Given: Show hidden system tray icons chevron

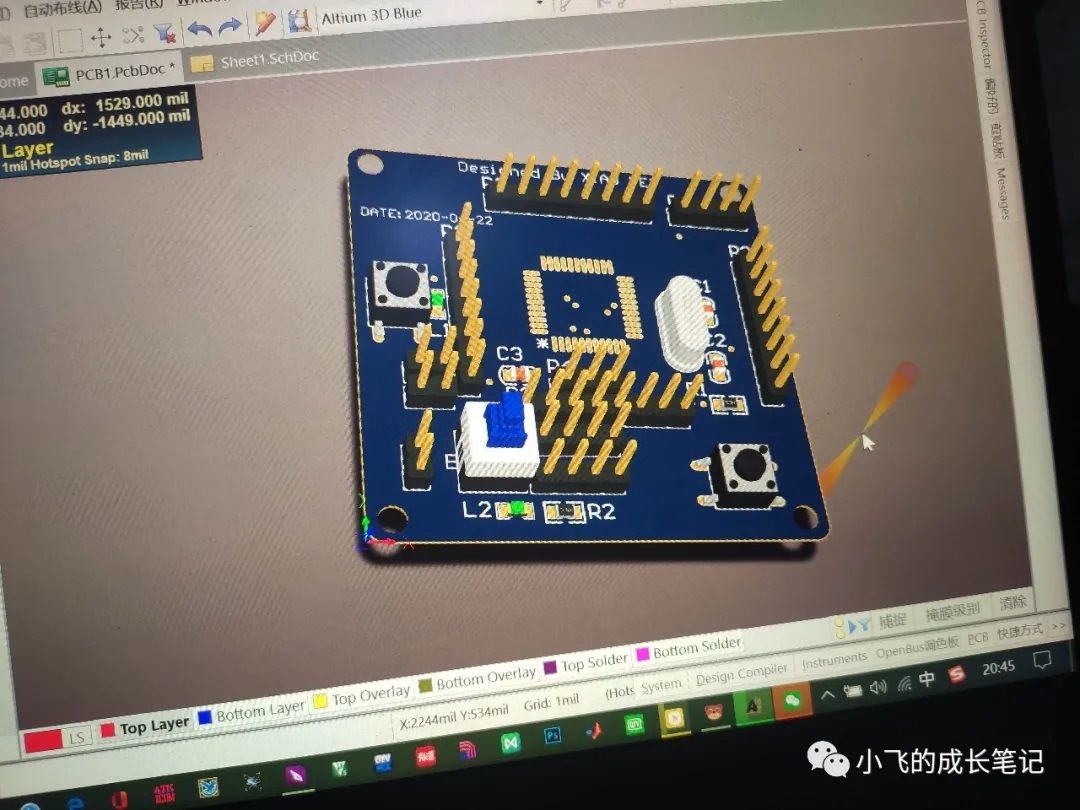Looking at the screenshot, I should (828, 694).
